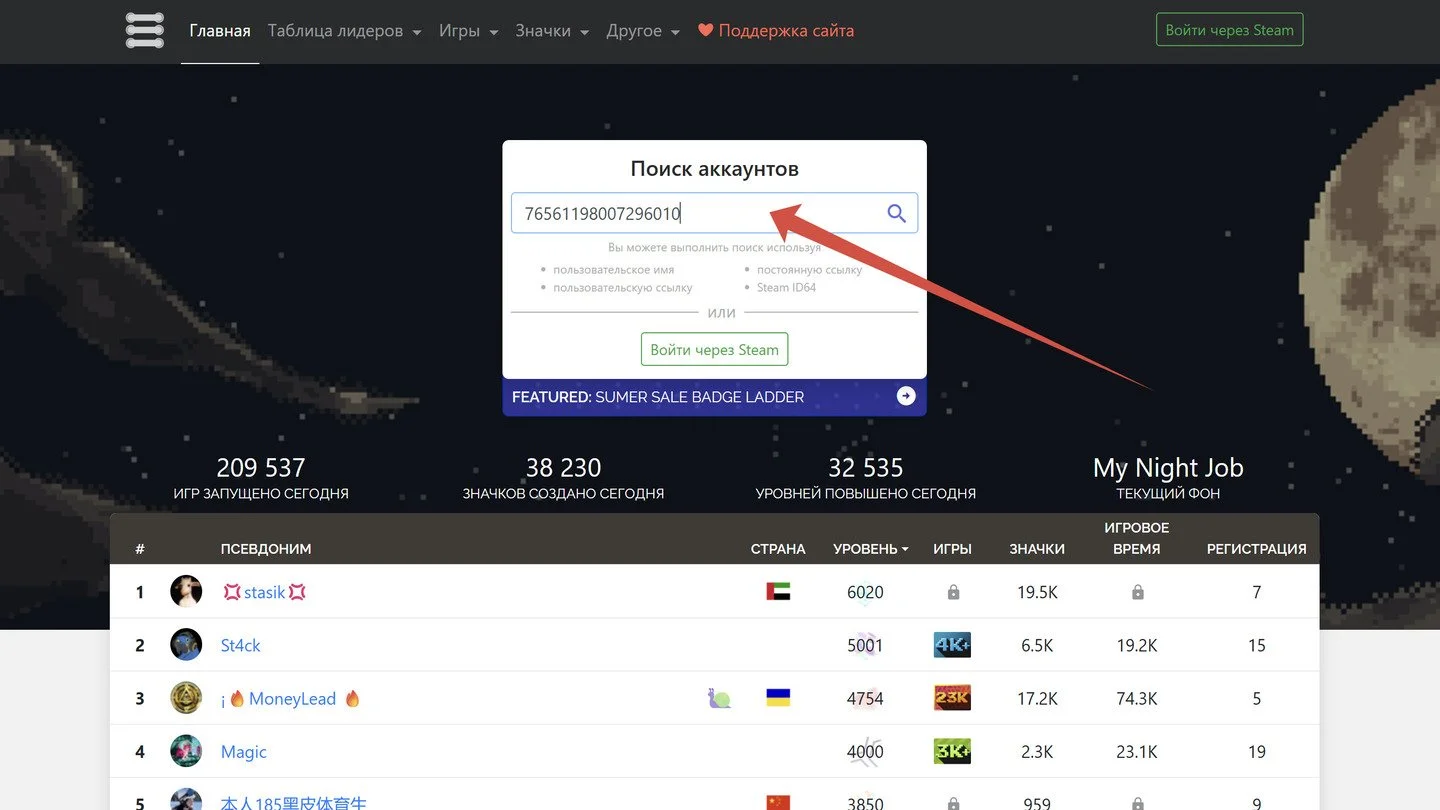Click the Поиск аккаунтов heading
1440x810 pixels.
(714, 169)
